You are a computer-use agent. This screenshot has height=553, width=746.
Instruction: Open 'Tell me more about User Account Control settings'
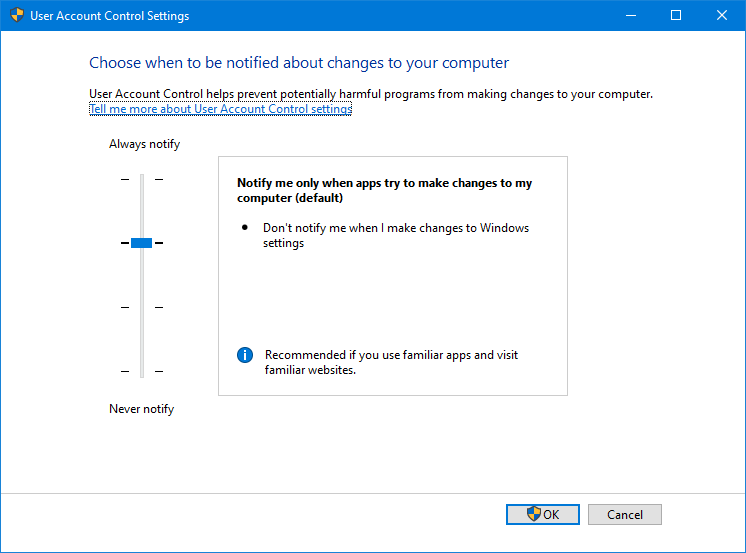coord(220,109)
